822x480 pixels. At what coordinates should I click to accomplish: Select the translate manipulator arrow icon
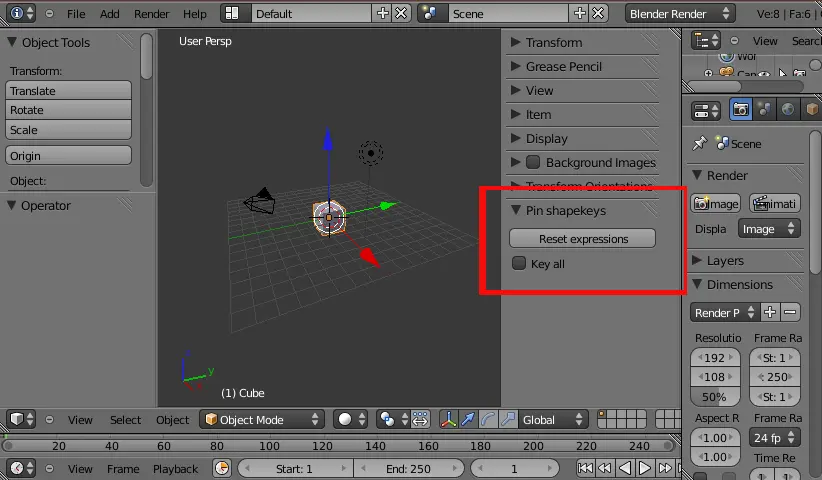pos(467,420)
